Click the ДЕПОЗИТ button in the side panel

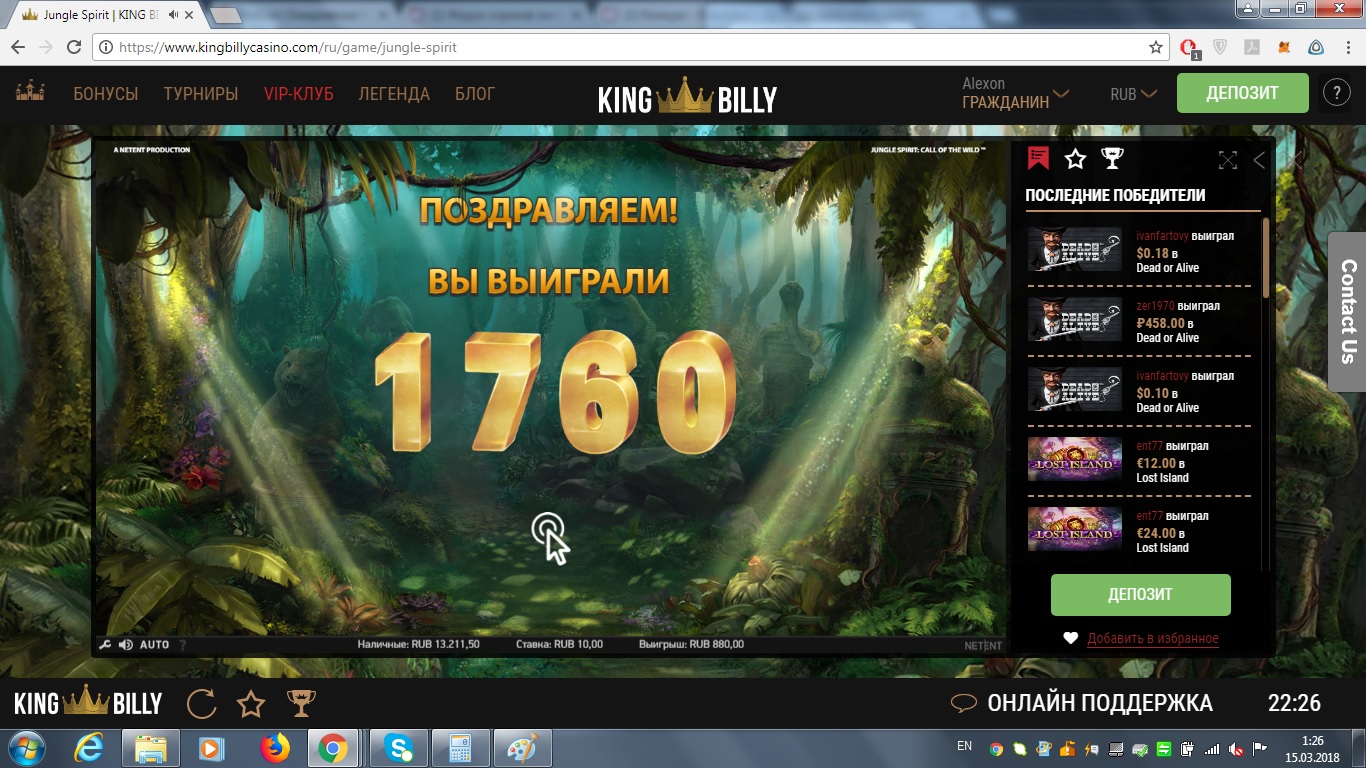click(x=1140, y=594)
